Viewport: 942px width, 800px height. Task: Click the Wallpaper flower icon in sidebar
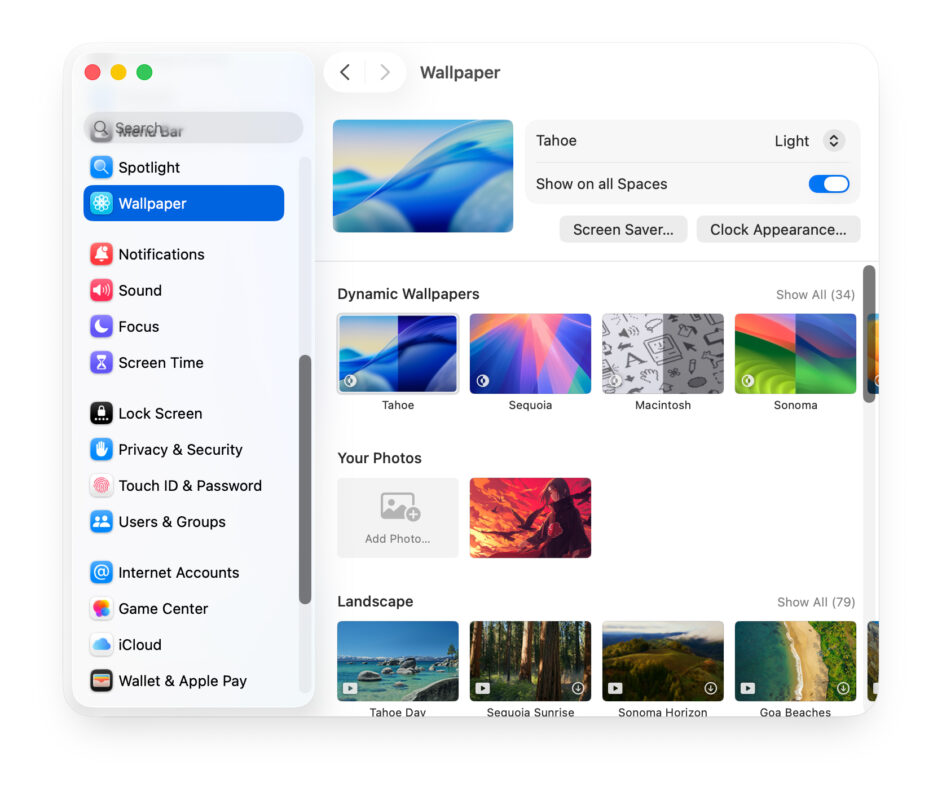pyautogui.click(x=101, y=203)
